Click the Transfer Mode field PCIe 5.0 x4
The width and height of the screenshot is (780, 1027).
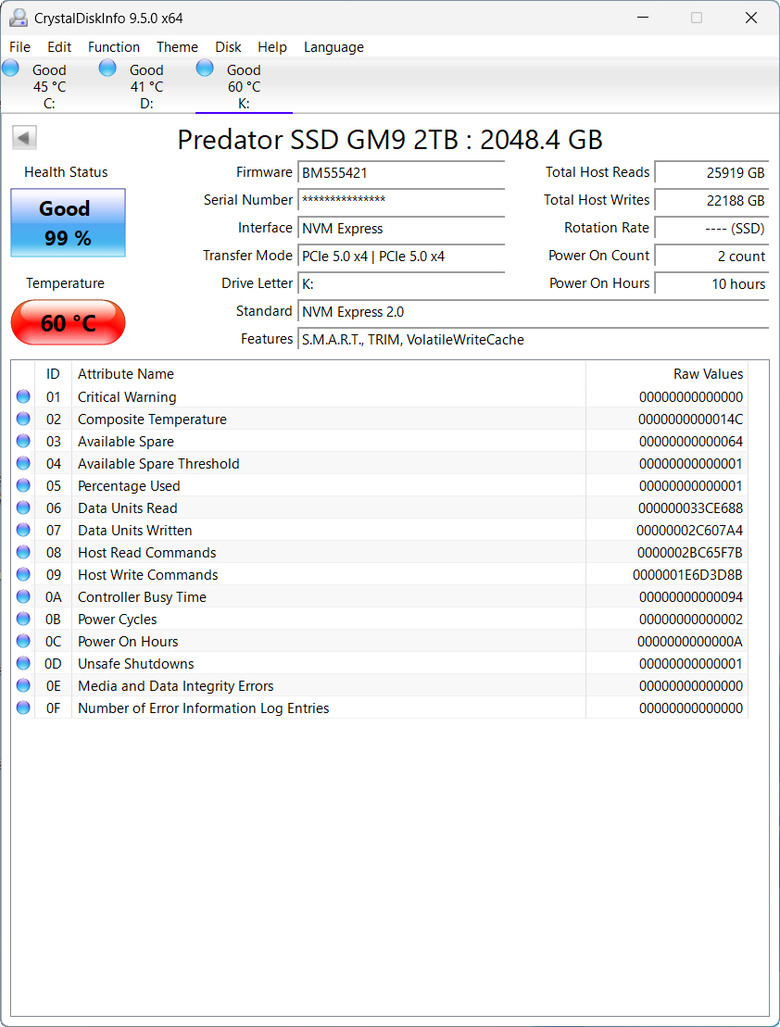pyautogui.click(x=401, y=256)
